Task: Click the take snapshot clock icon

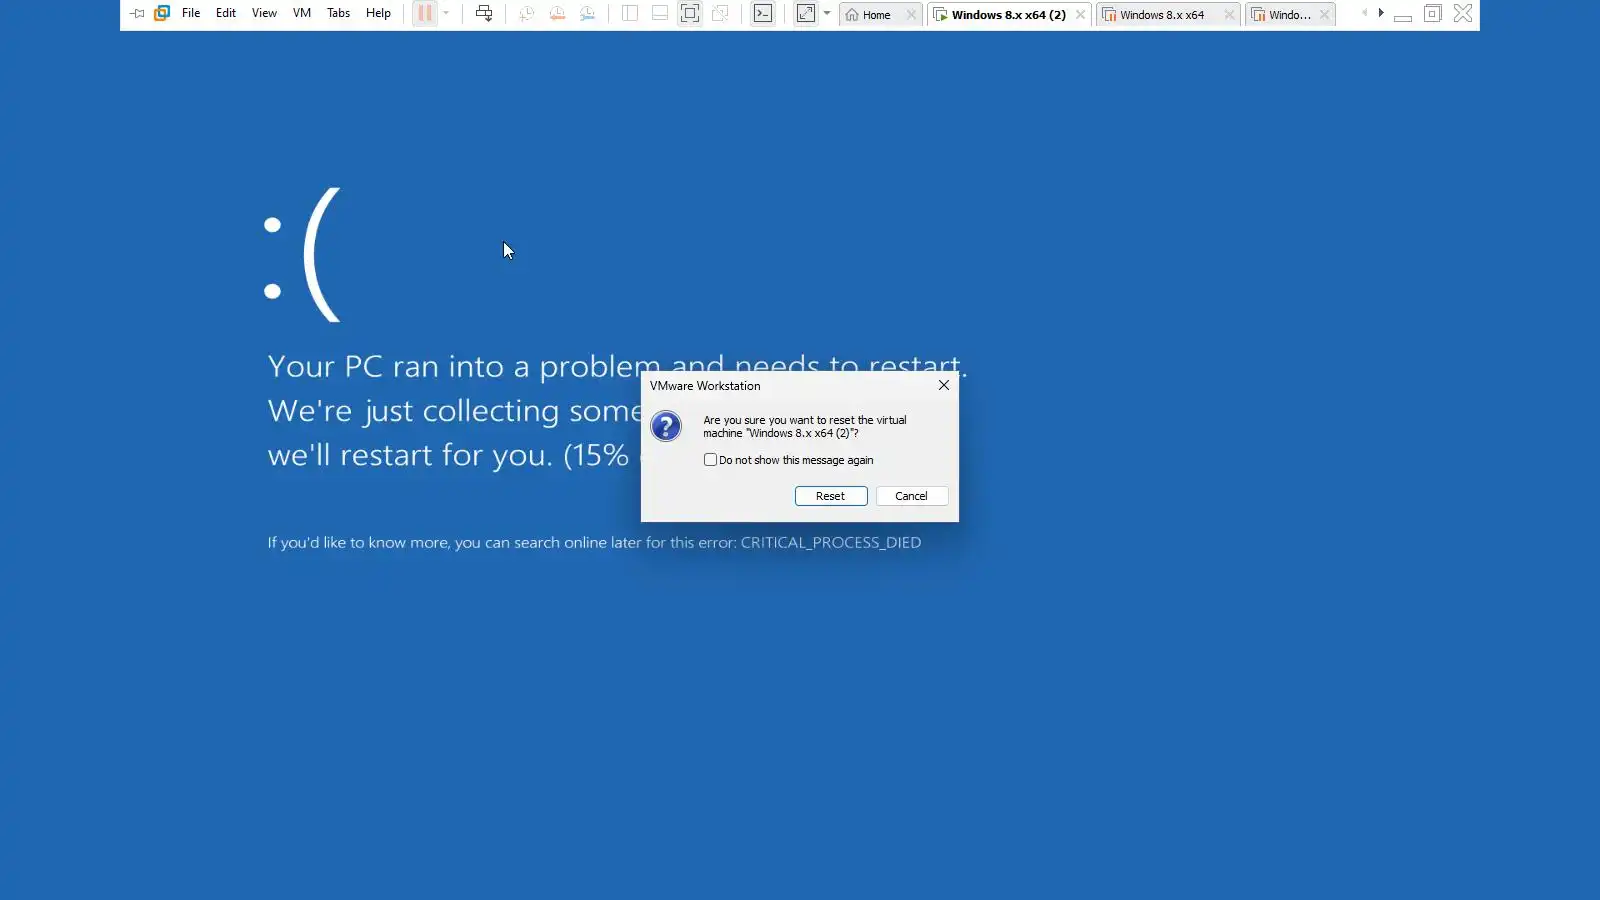Action: tap(527, 13)
